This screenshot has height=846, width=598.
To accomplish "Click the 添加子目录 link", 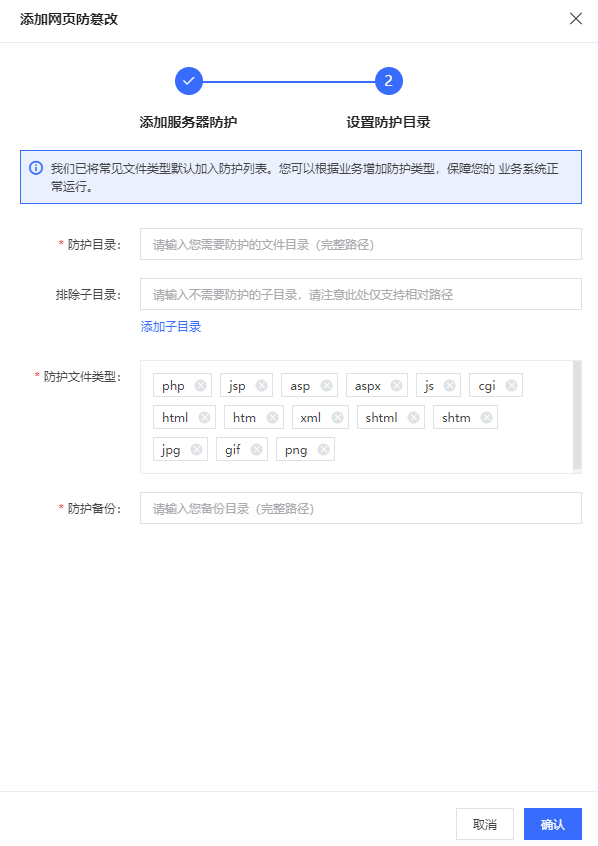I will point(171,326).
